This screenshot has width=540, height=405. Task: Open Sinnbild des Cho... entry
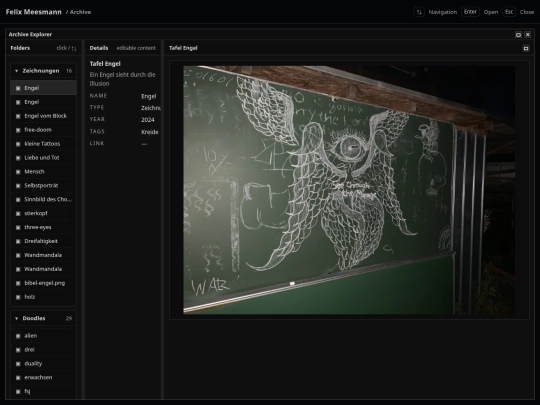[x=43, y=199]
